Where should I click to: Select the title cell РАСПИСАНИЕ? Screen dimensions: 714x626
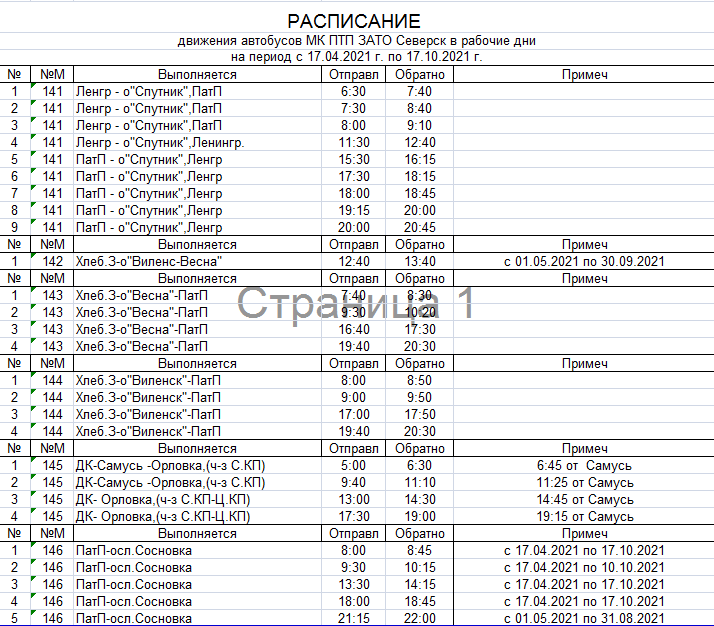point(354,21)
